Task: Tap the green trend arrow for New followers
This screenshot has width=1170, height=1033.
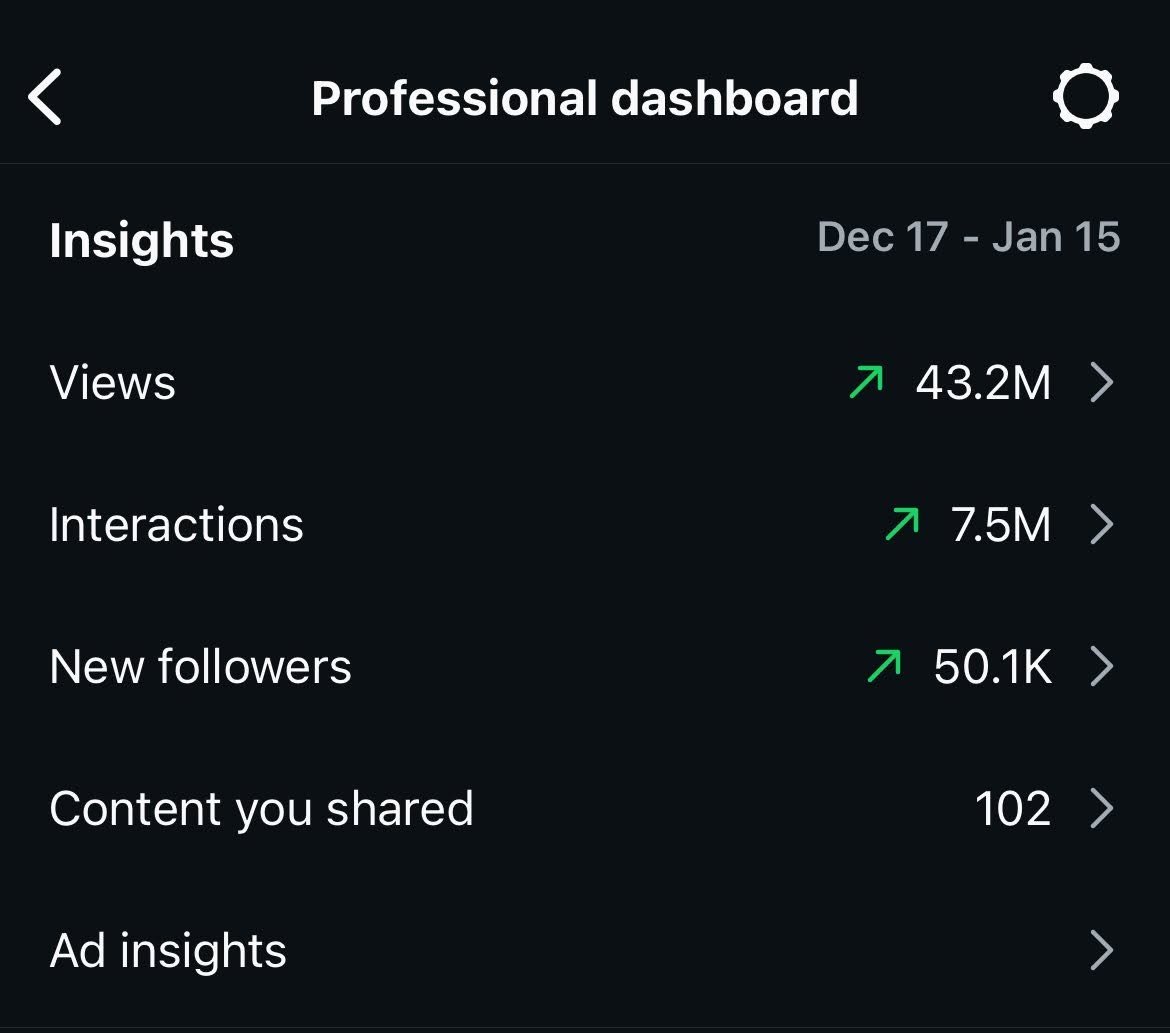Action: click(x=884, y=665)
